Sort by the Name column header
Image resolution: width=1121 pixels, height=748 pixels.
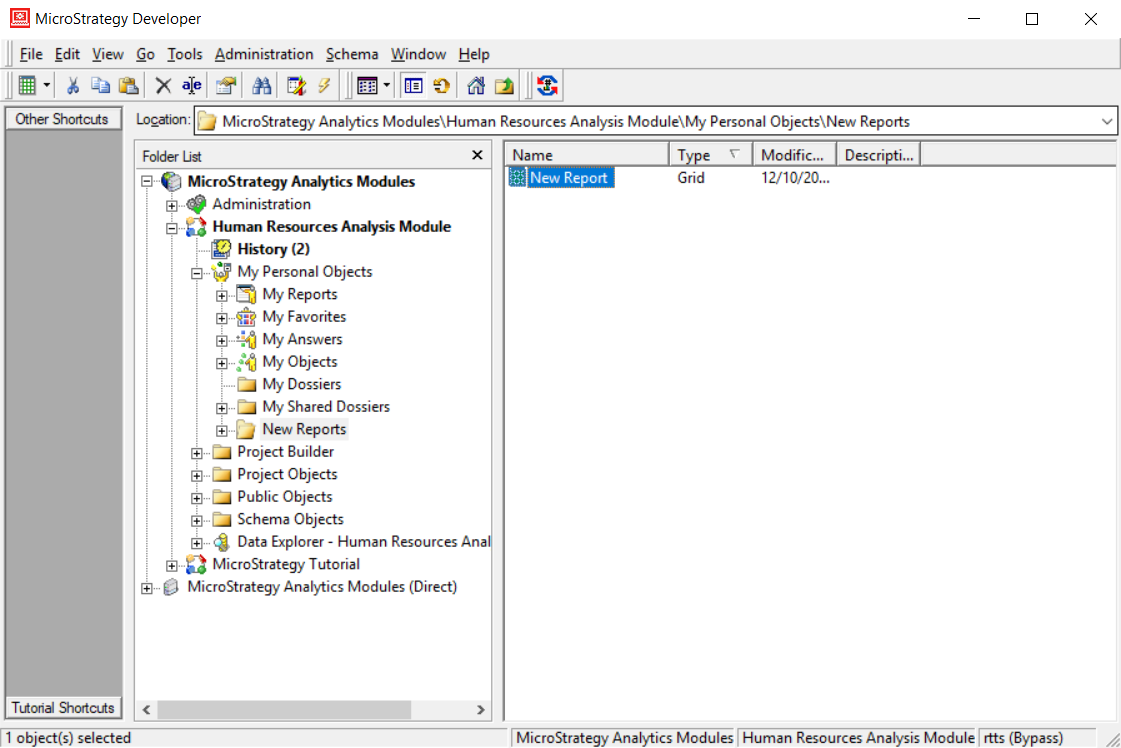[586, 155]
